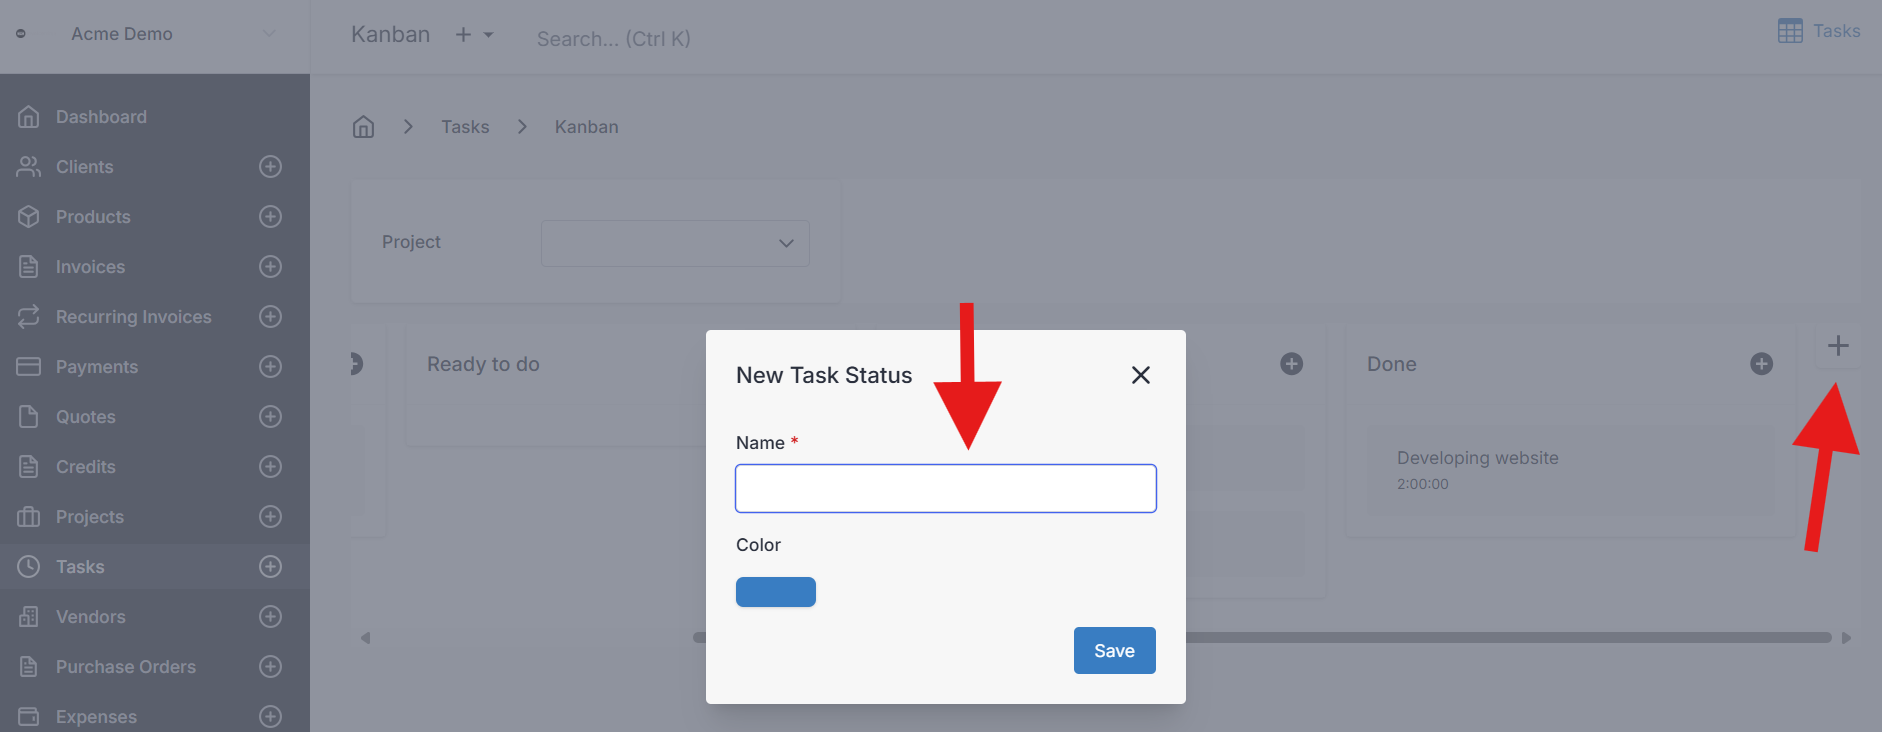The image size is (1882, 732).
Task: Open the quick-add plus dropdown in header
Action: (475, 35)
